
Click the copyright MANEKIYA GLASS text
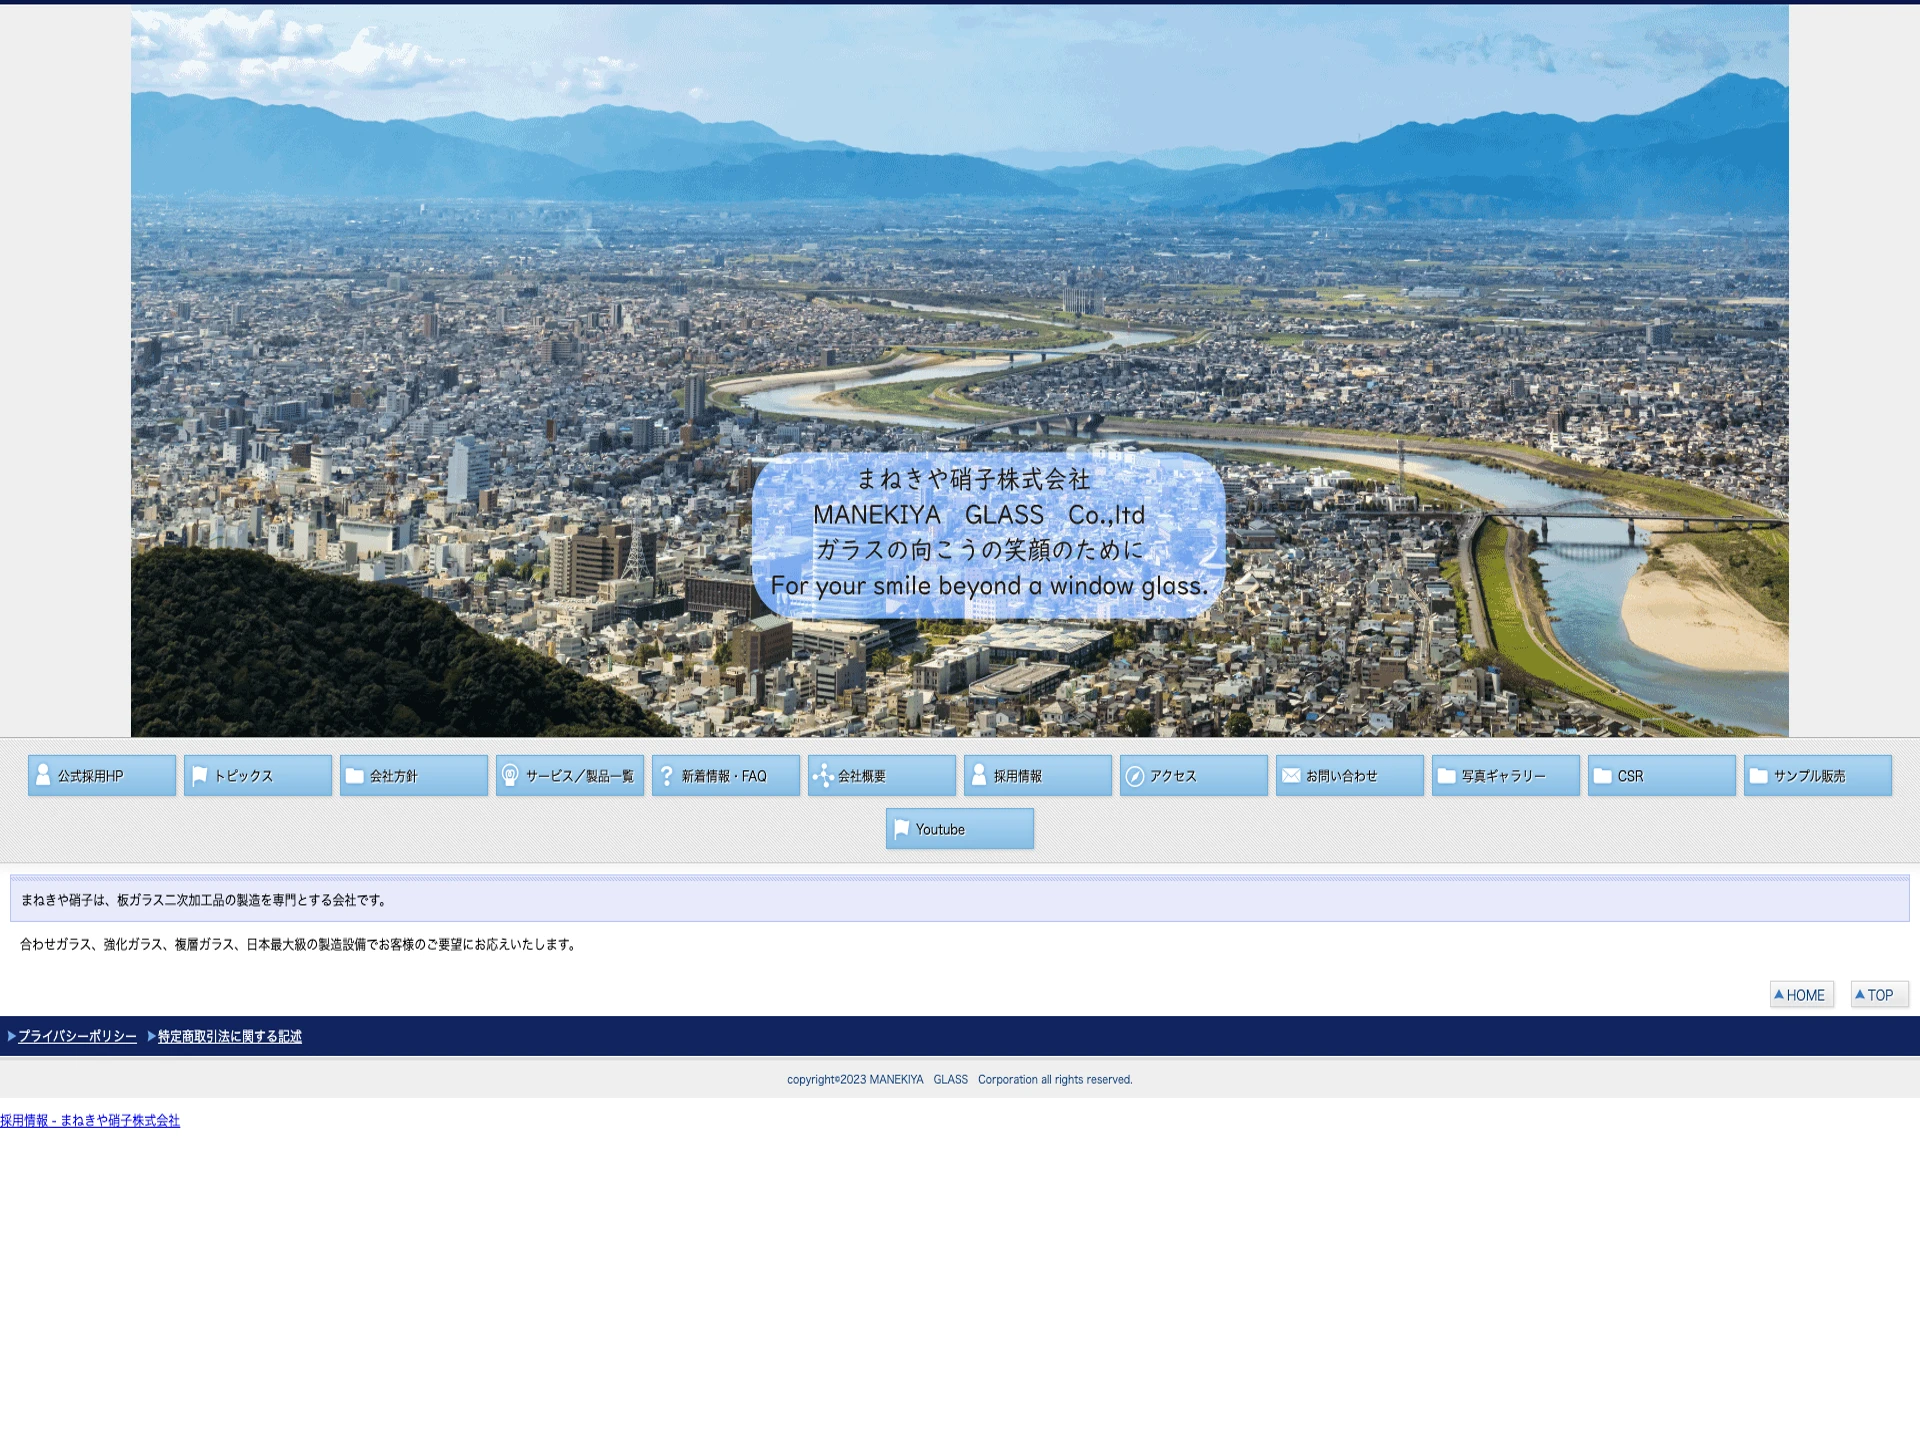coord(959,1079)
